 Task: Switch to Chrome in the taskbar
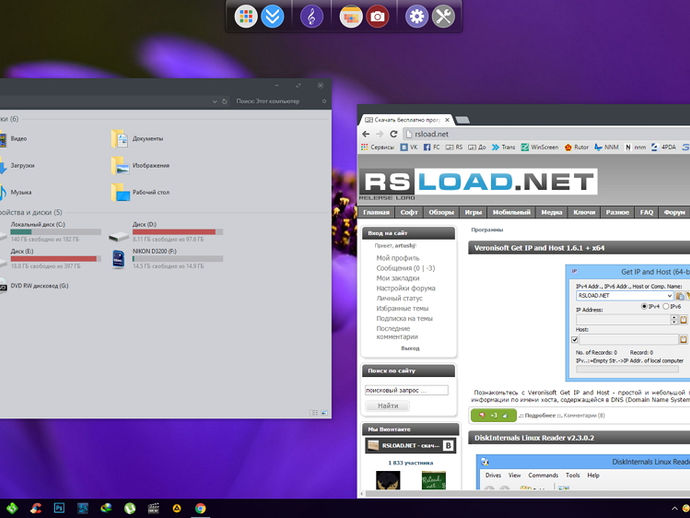pyautogui.click(x=200, y=508)
